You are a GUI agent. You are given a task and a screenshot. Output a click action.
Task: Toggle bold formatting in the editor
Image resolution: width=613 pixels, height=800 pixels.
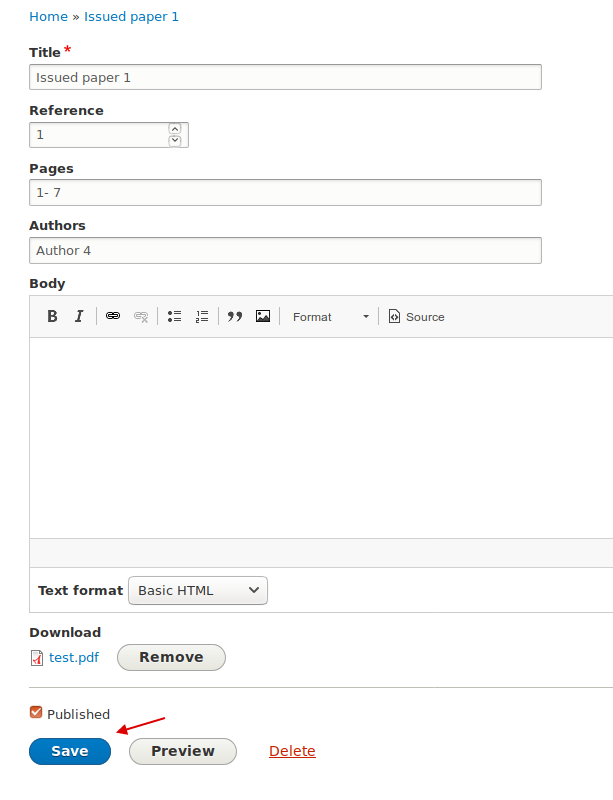tap(52, 316)
